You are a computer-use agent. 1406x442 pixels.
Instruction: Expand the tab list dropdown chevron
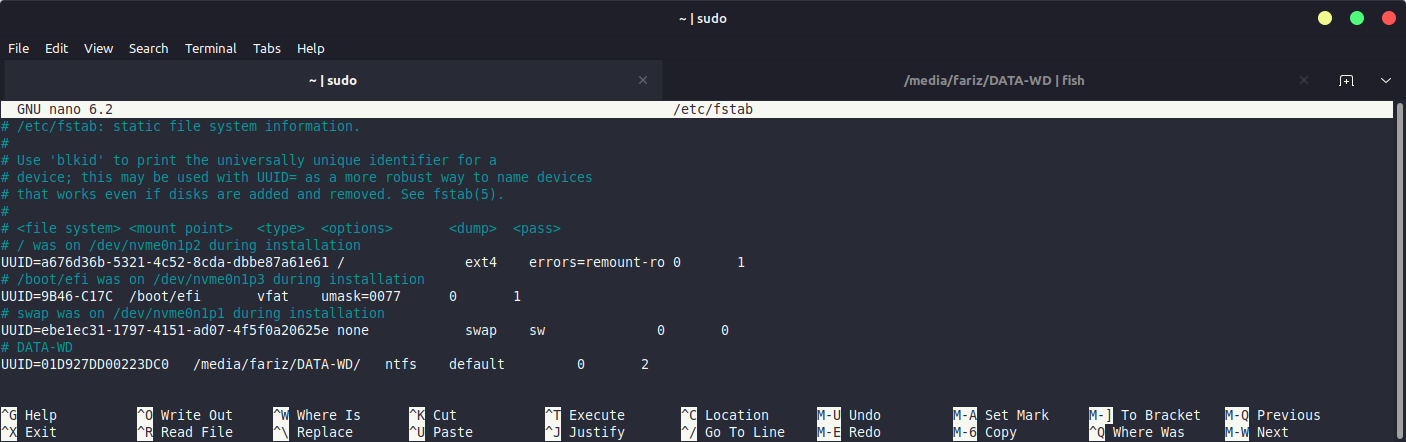1386,80
